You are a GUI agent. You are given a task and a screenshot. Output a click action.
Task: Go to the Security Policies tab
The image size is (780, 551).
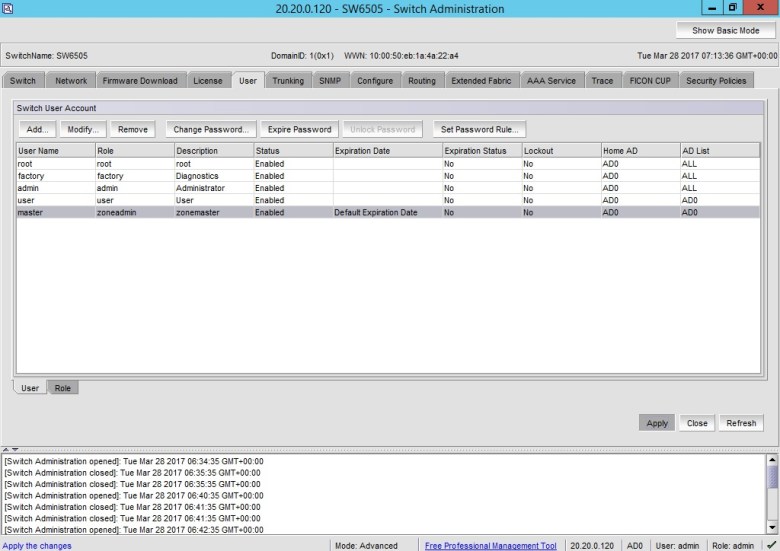click(x=716, y=80)
